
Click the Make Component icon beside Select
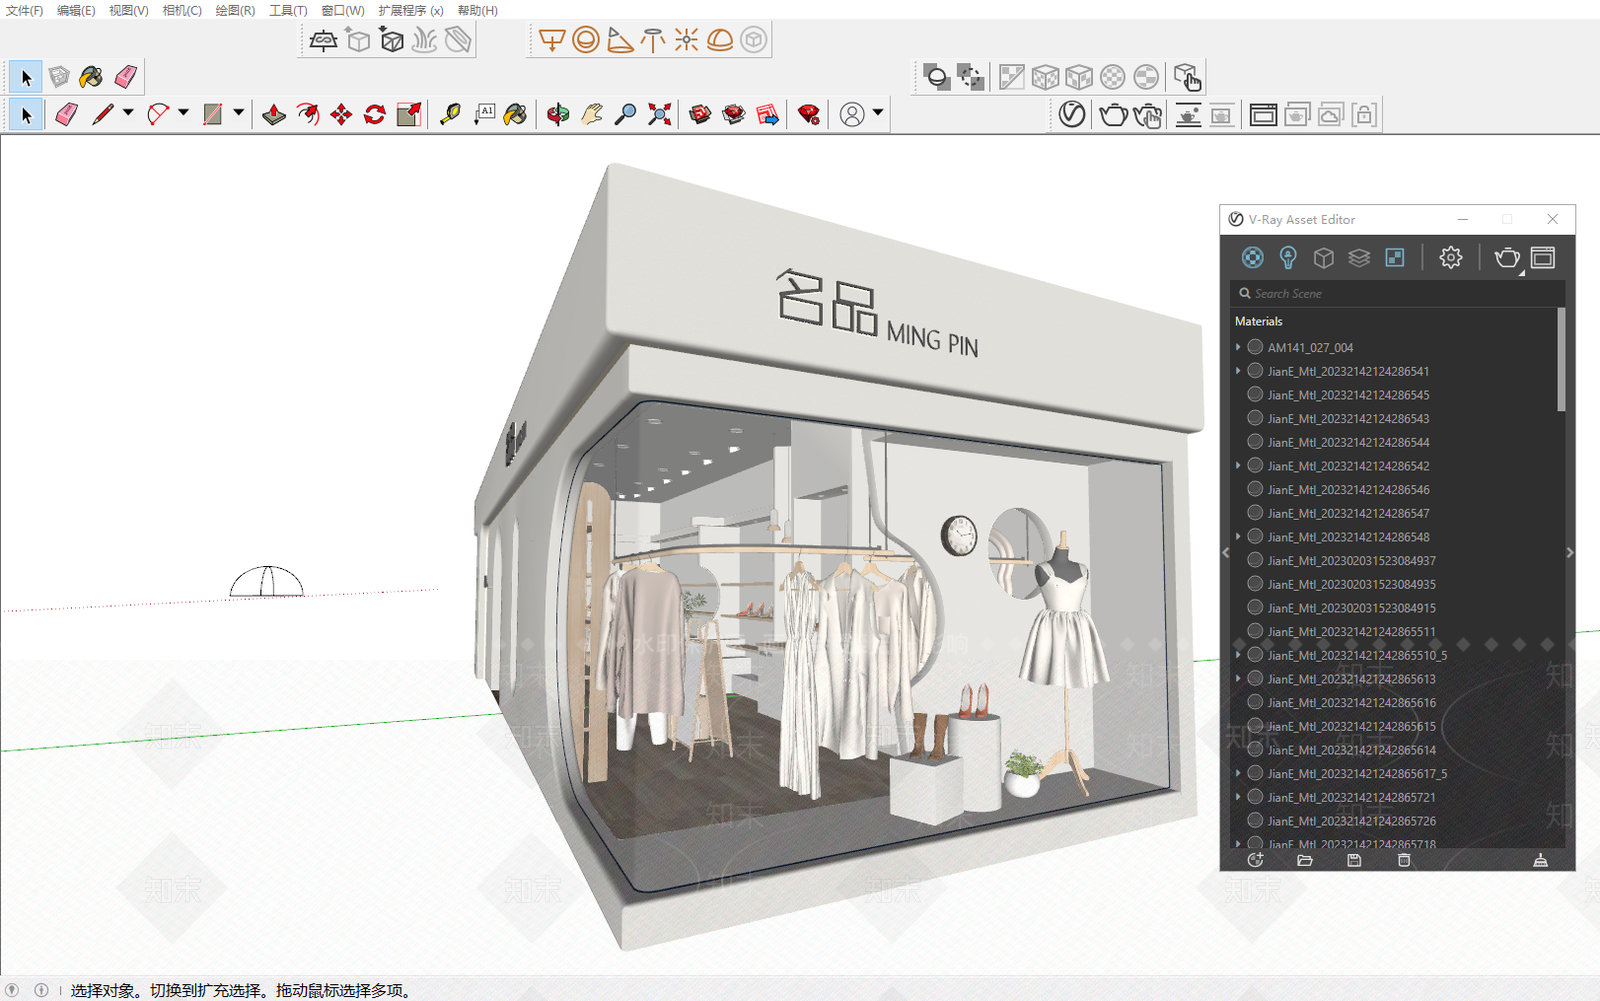coord(59,76)
